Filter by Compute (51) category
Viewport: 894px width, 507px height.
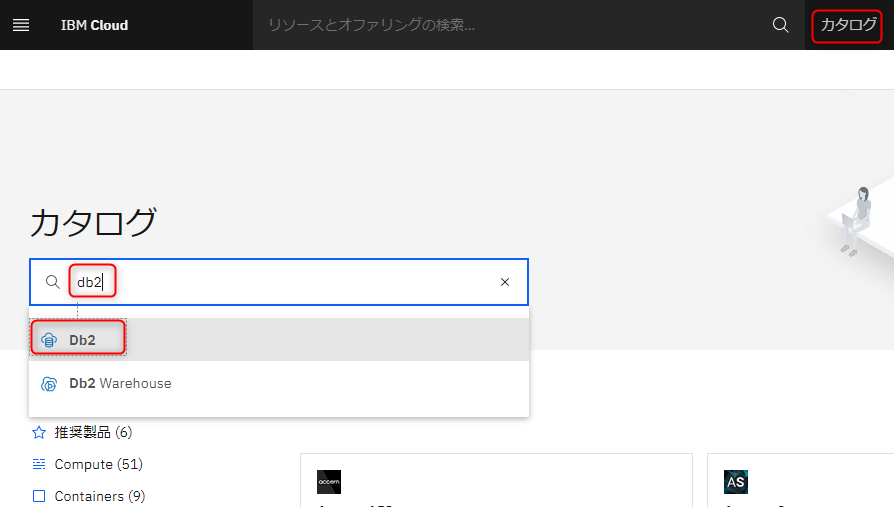tap(99, 464)
